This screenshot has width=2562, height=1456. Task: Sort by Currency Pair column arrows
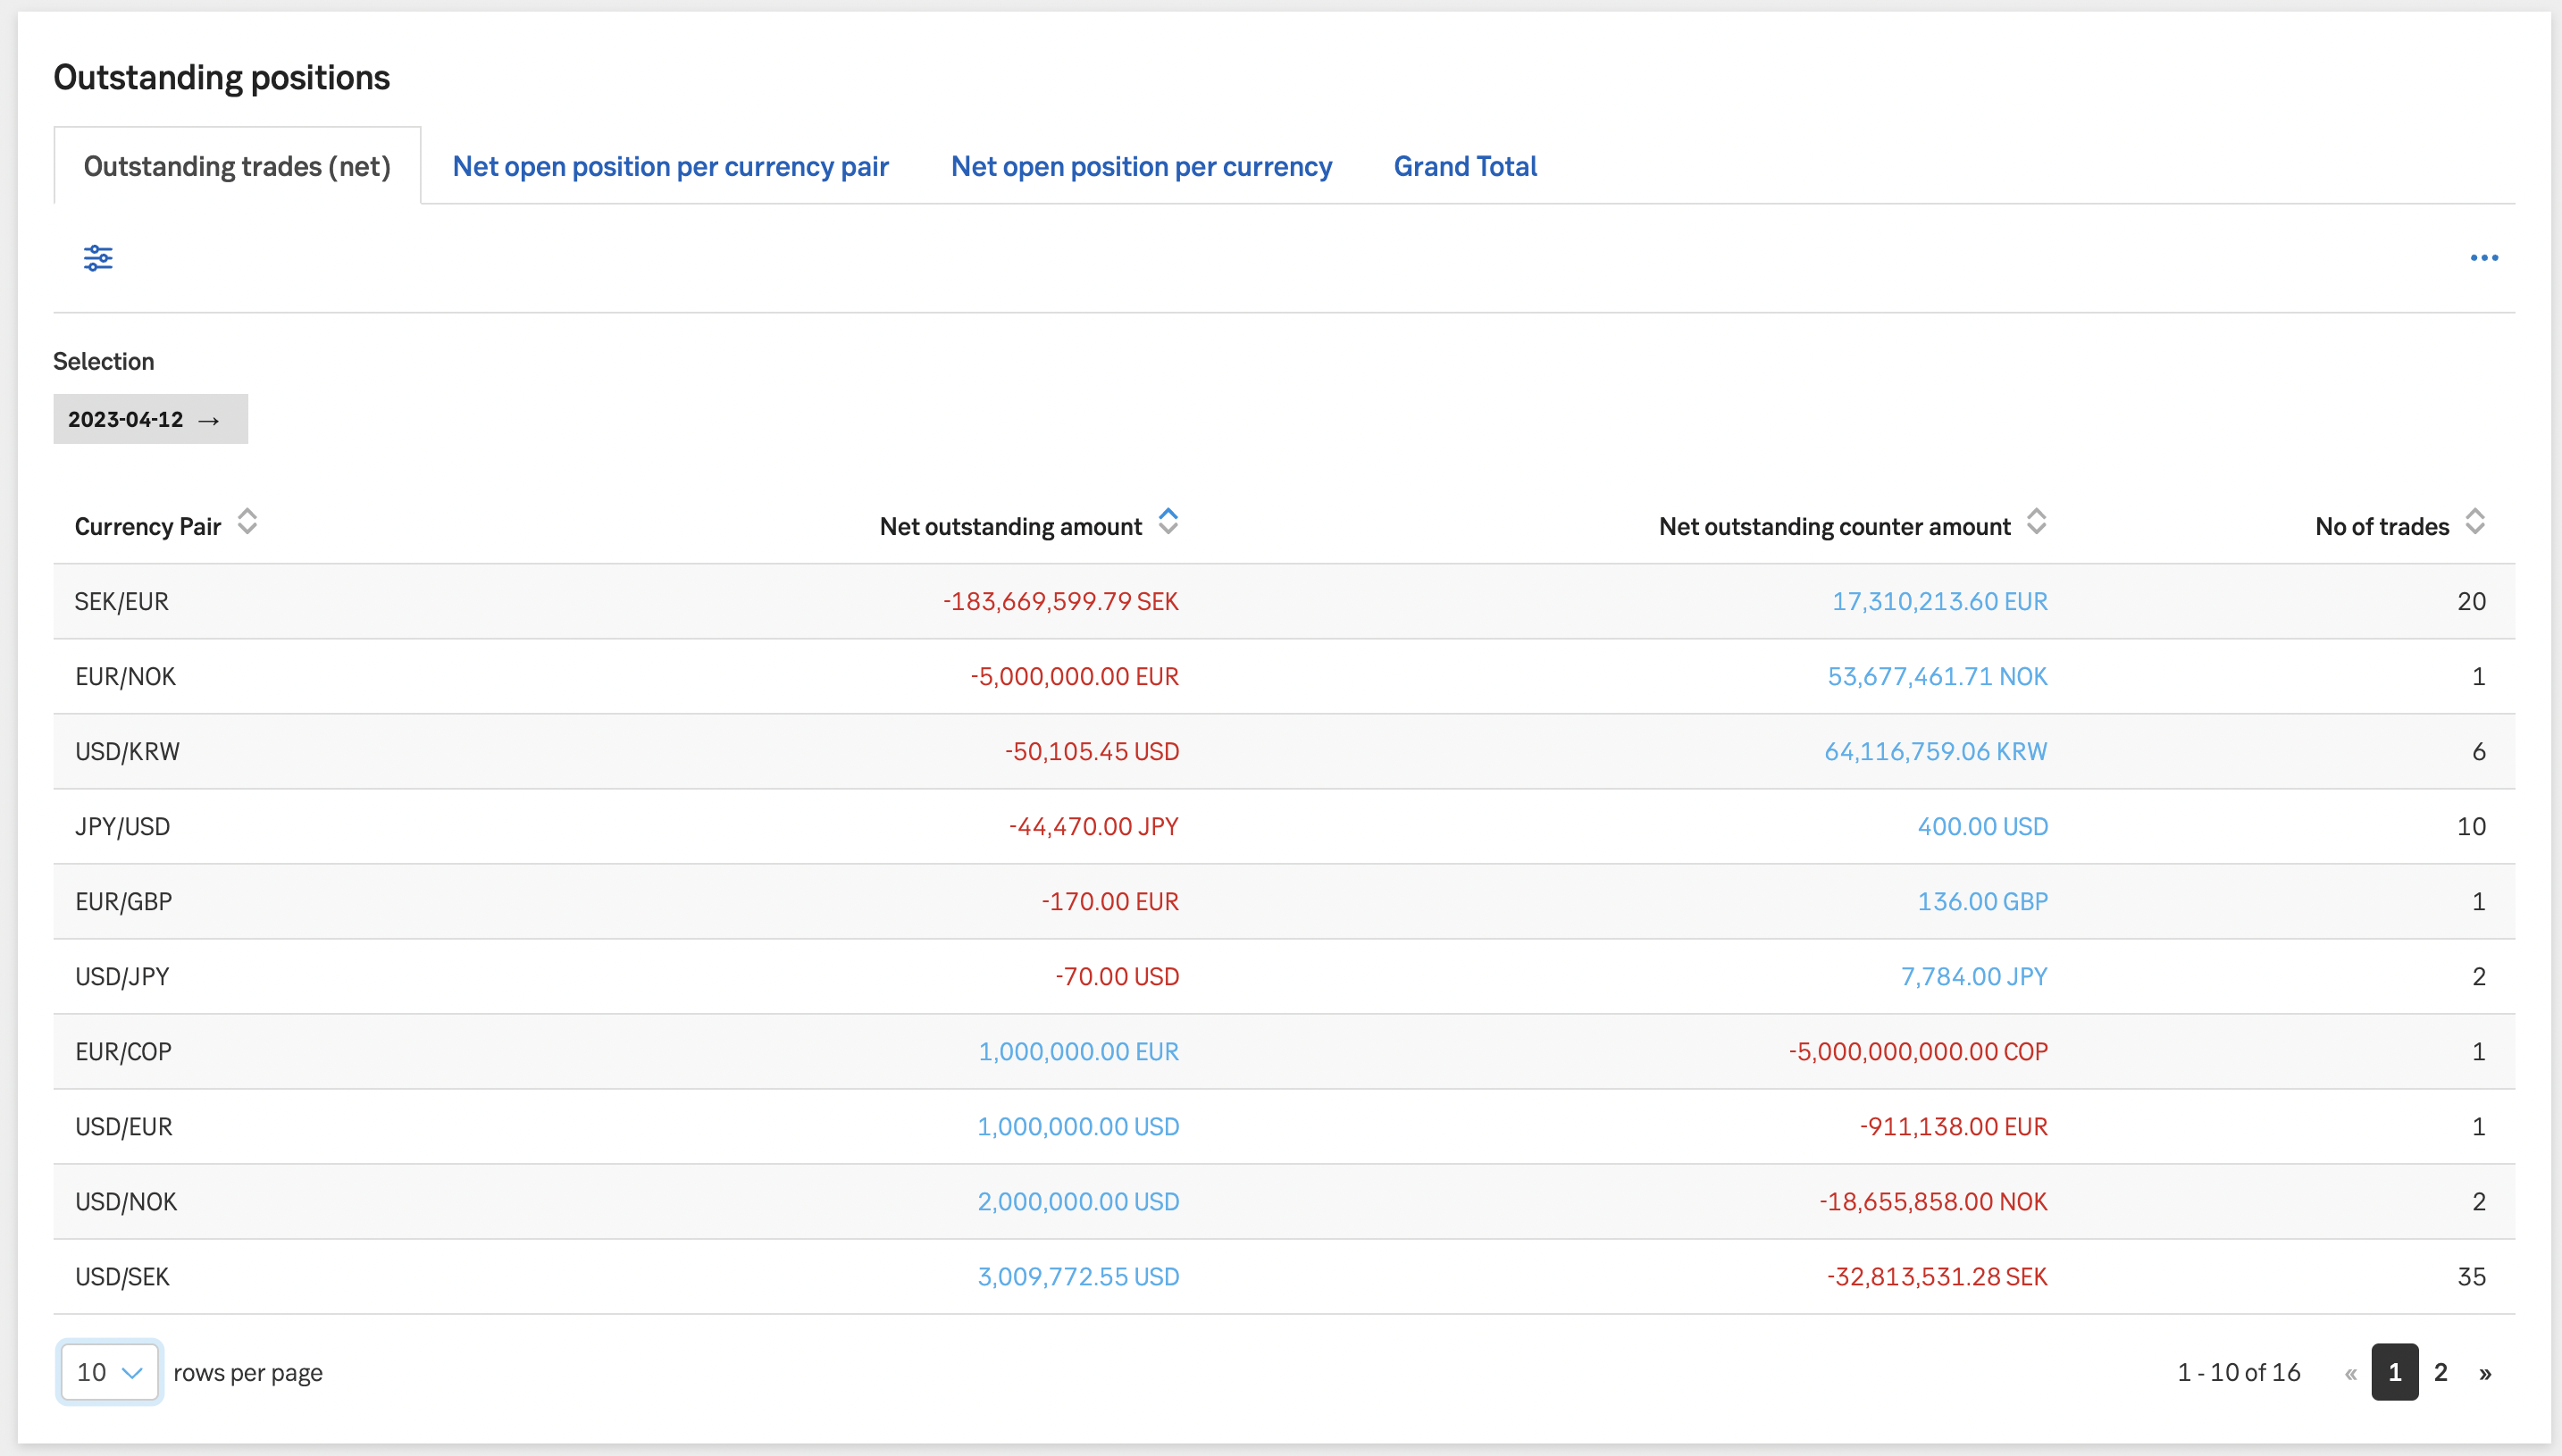(x=247, y=522)
